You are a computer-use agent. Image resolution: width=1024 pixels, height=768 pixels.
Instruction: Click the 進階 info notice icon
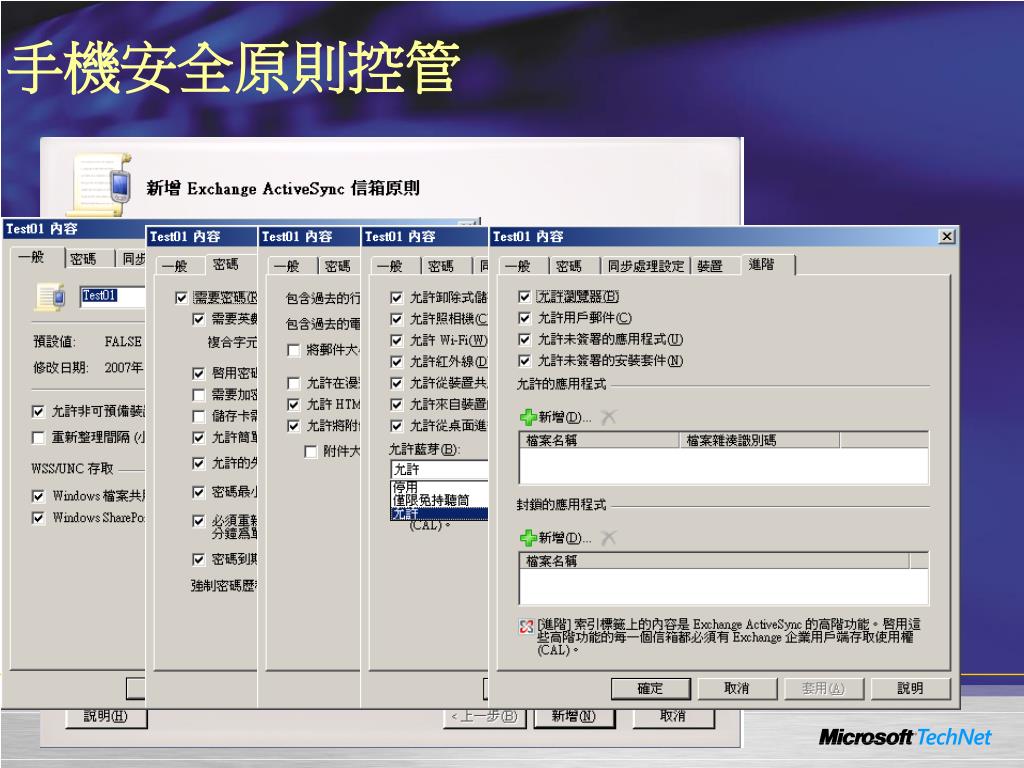[526, 626]
